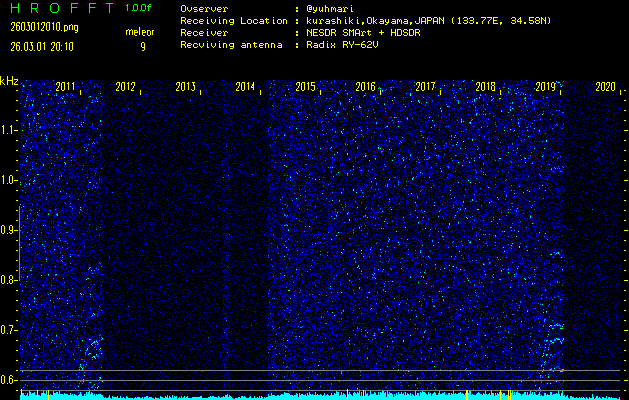The width and height of the screenshot is (629, 400).
Task: Click frequency label 0.7
Action: pyautogui.click(x=8, y=330)
